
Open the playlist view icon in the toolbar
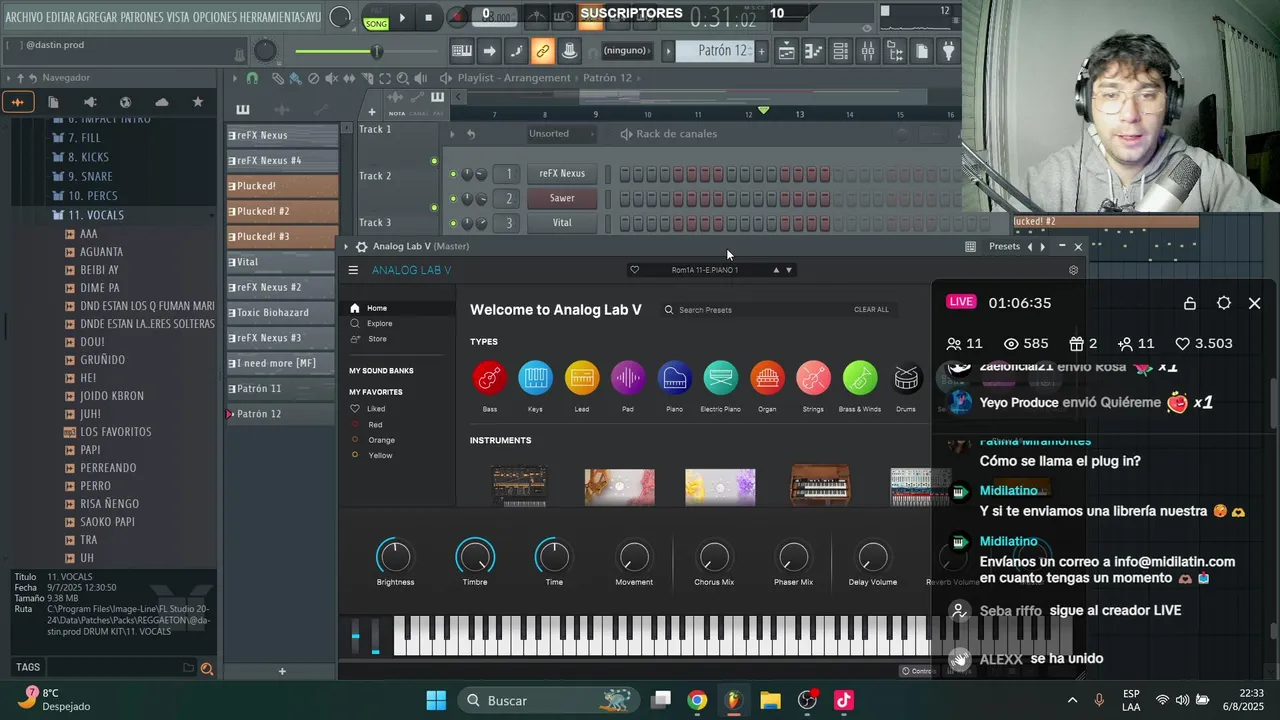coord(787,51)
